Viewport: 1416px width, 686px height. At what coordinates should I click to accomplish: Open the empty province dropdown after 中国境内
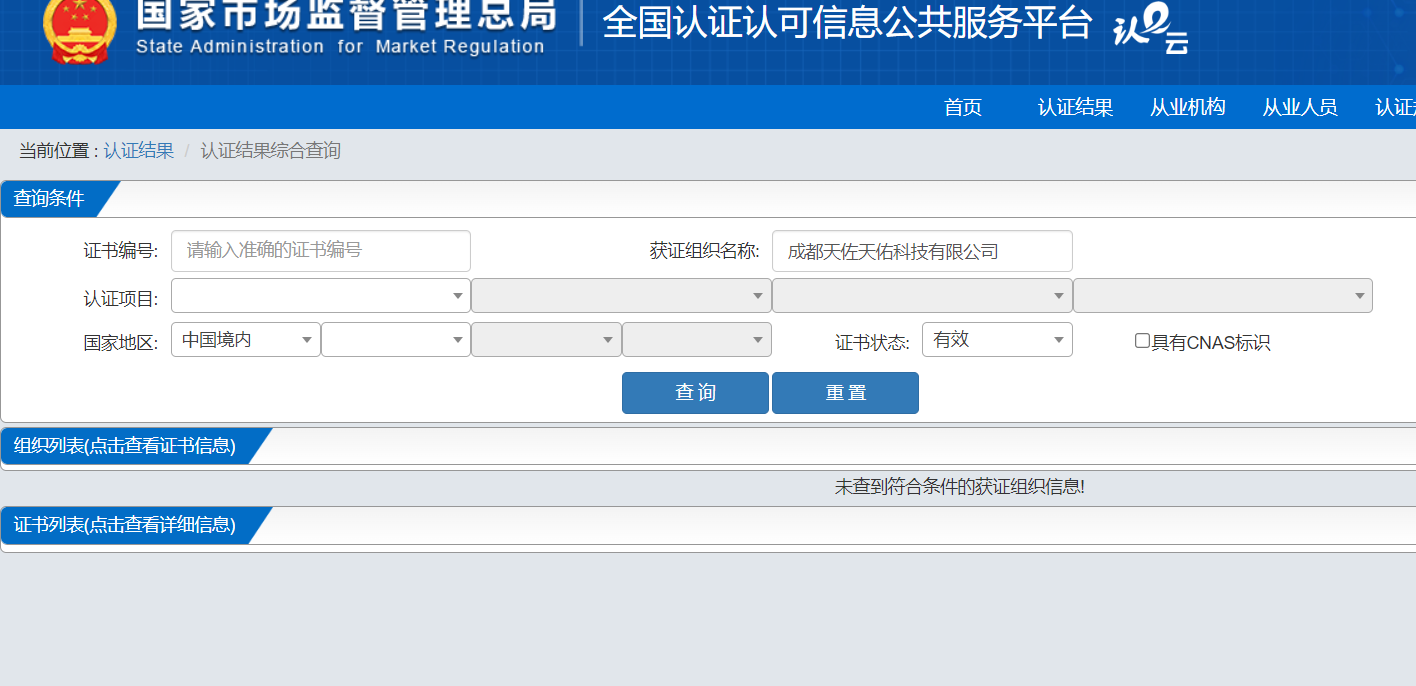coord(396,340)
